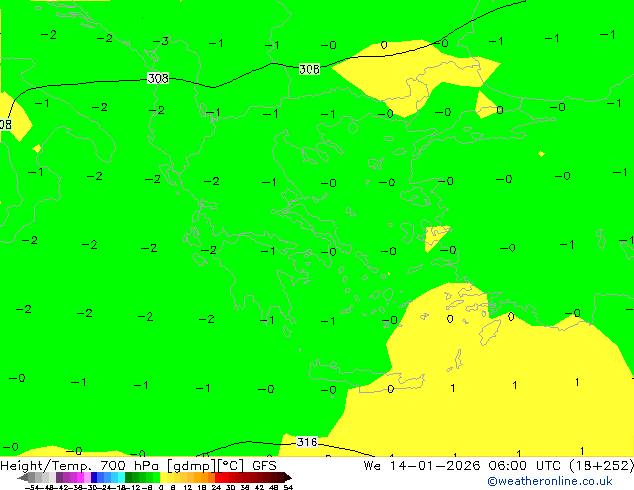Image resolution: width=634 pixels, height=490 pixels.
Task: Click the We 14-01-2026 06:00 UTC date text
Action: pos(463,466)
